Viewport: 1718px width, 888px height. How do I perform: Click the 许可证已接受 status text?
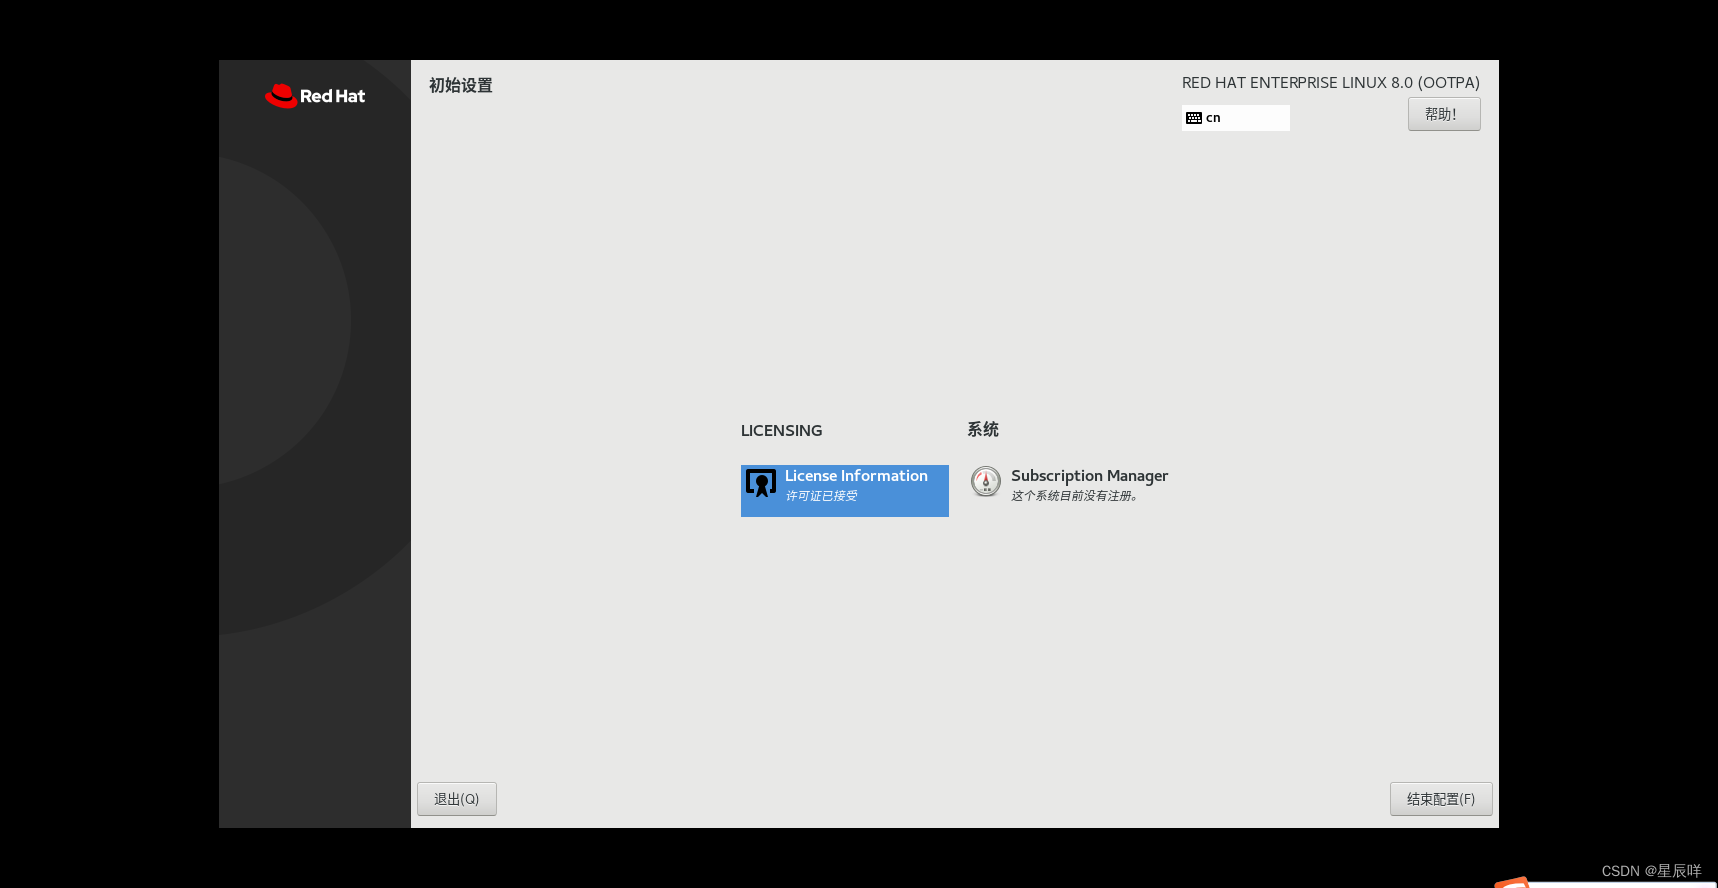pyautogui.click(x=821, y=496)
